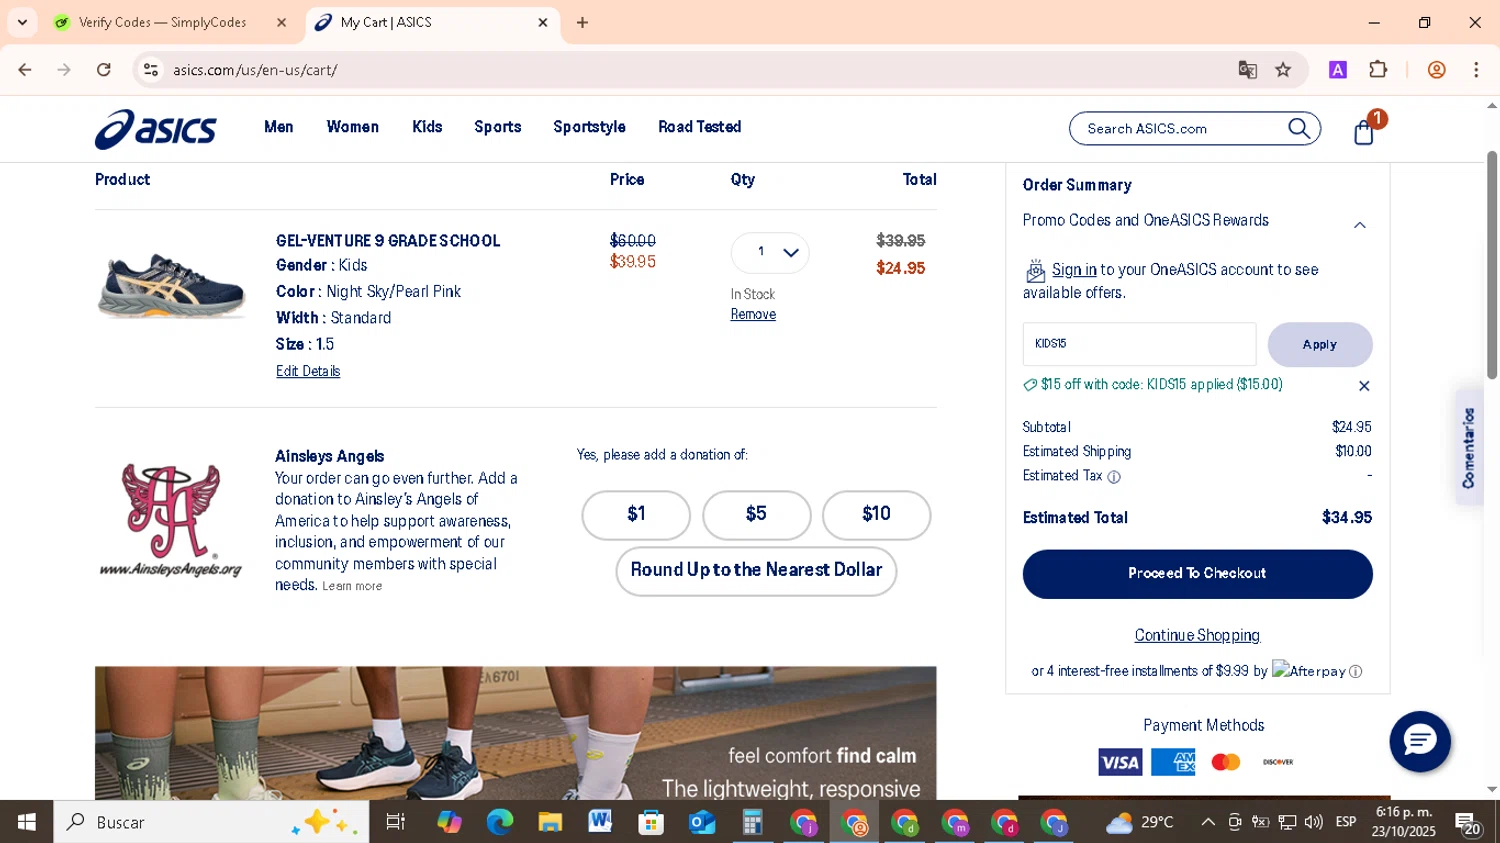Click the Search ASICS.com field
This screenshot has width=1500, height=843.
(x=1180, y=129)
